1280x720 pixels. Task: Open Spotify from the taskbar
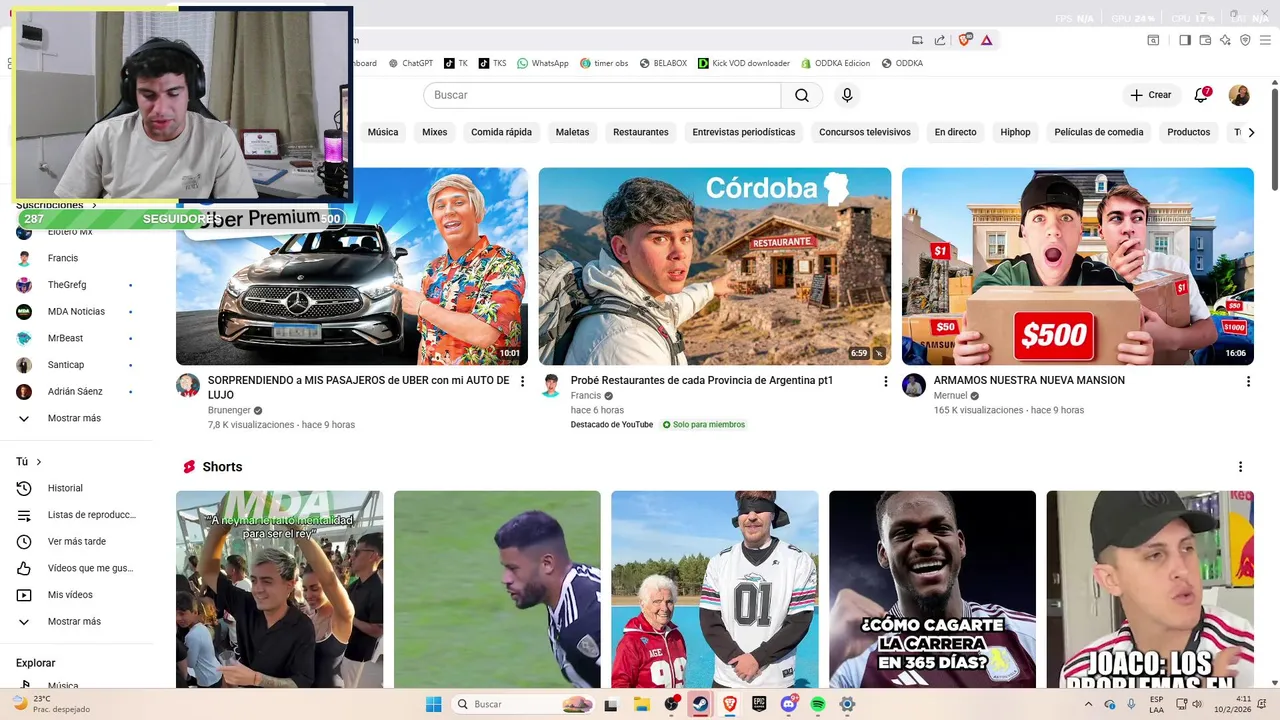tap(818, 704)
